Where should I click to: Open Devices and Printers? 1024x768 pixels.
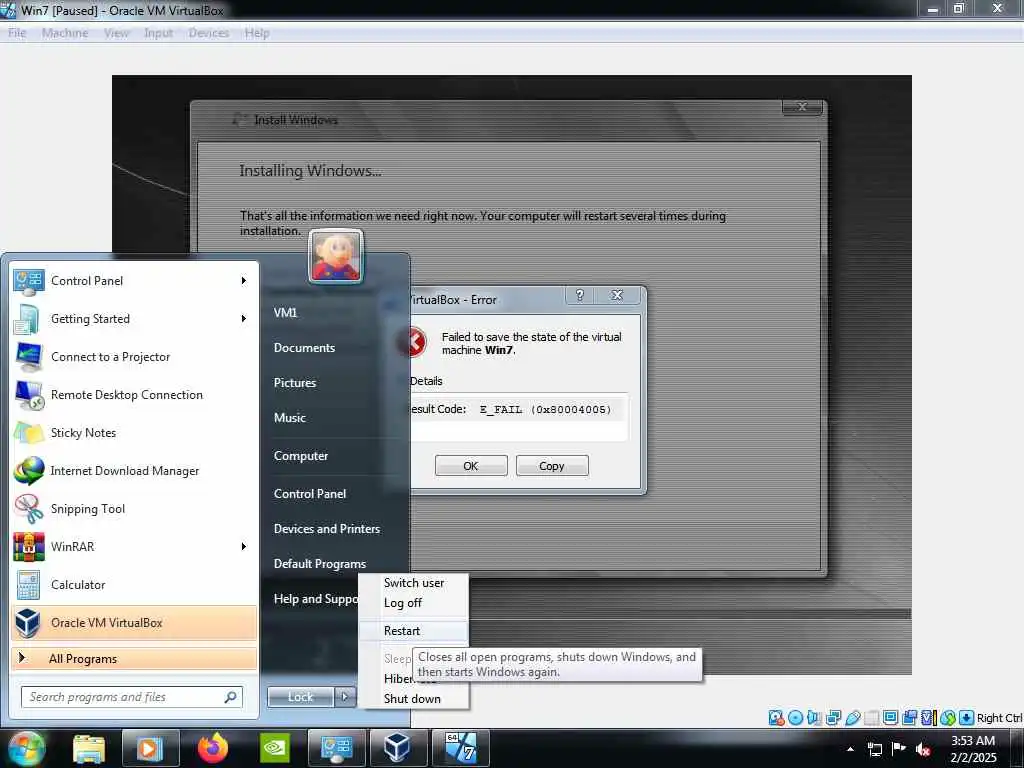click(x=327, y=528)
